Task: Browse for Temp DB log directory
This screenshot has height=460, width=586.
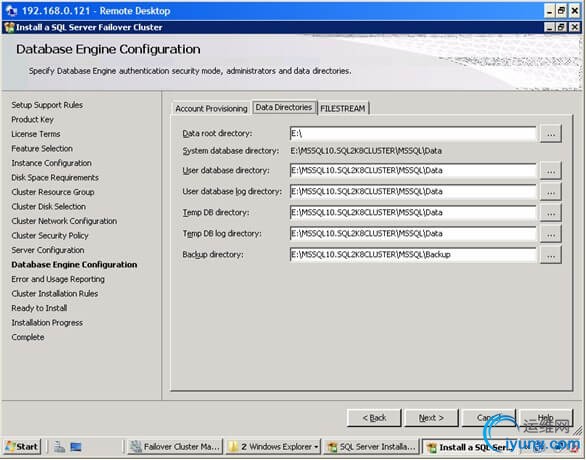Action: tap(550, 234)
